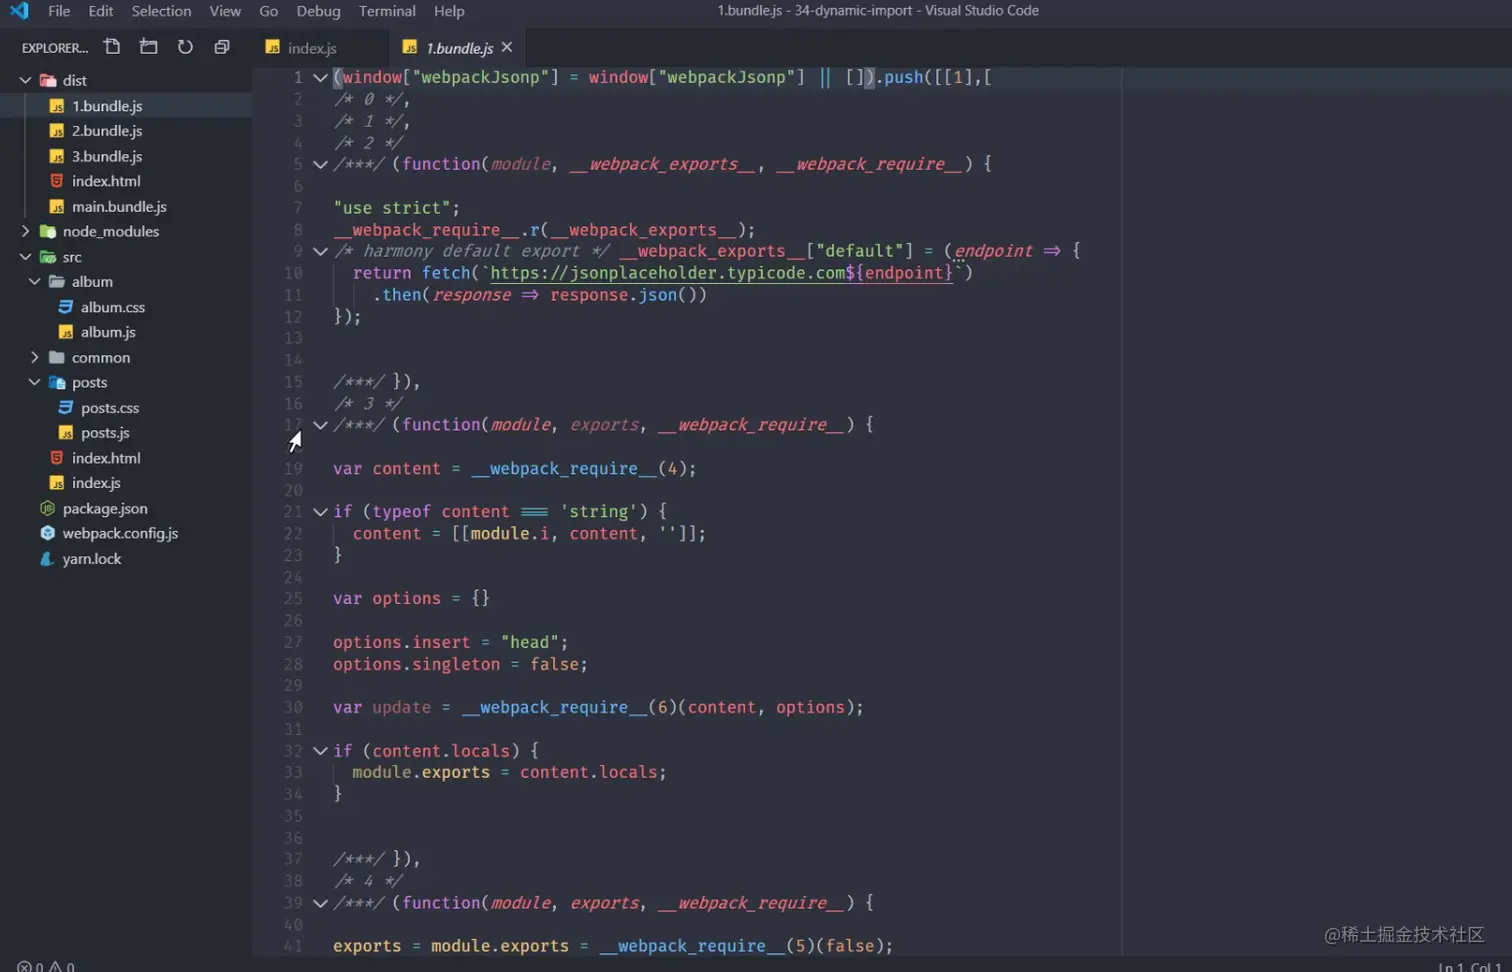Fold code at line 1
This screenshot has width=1512, height=972.
coord(320,77)
